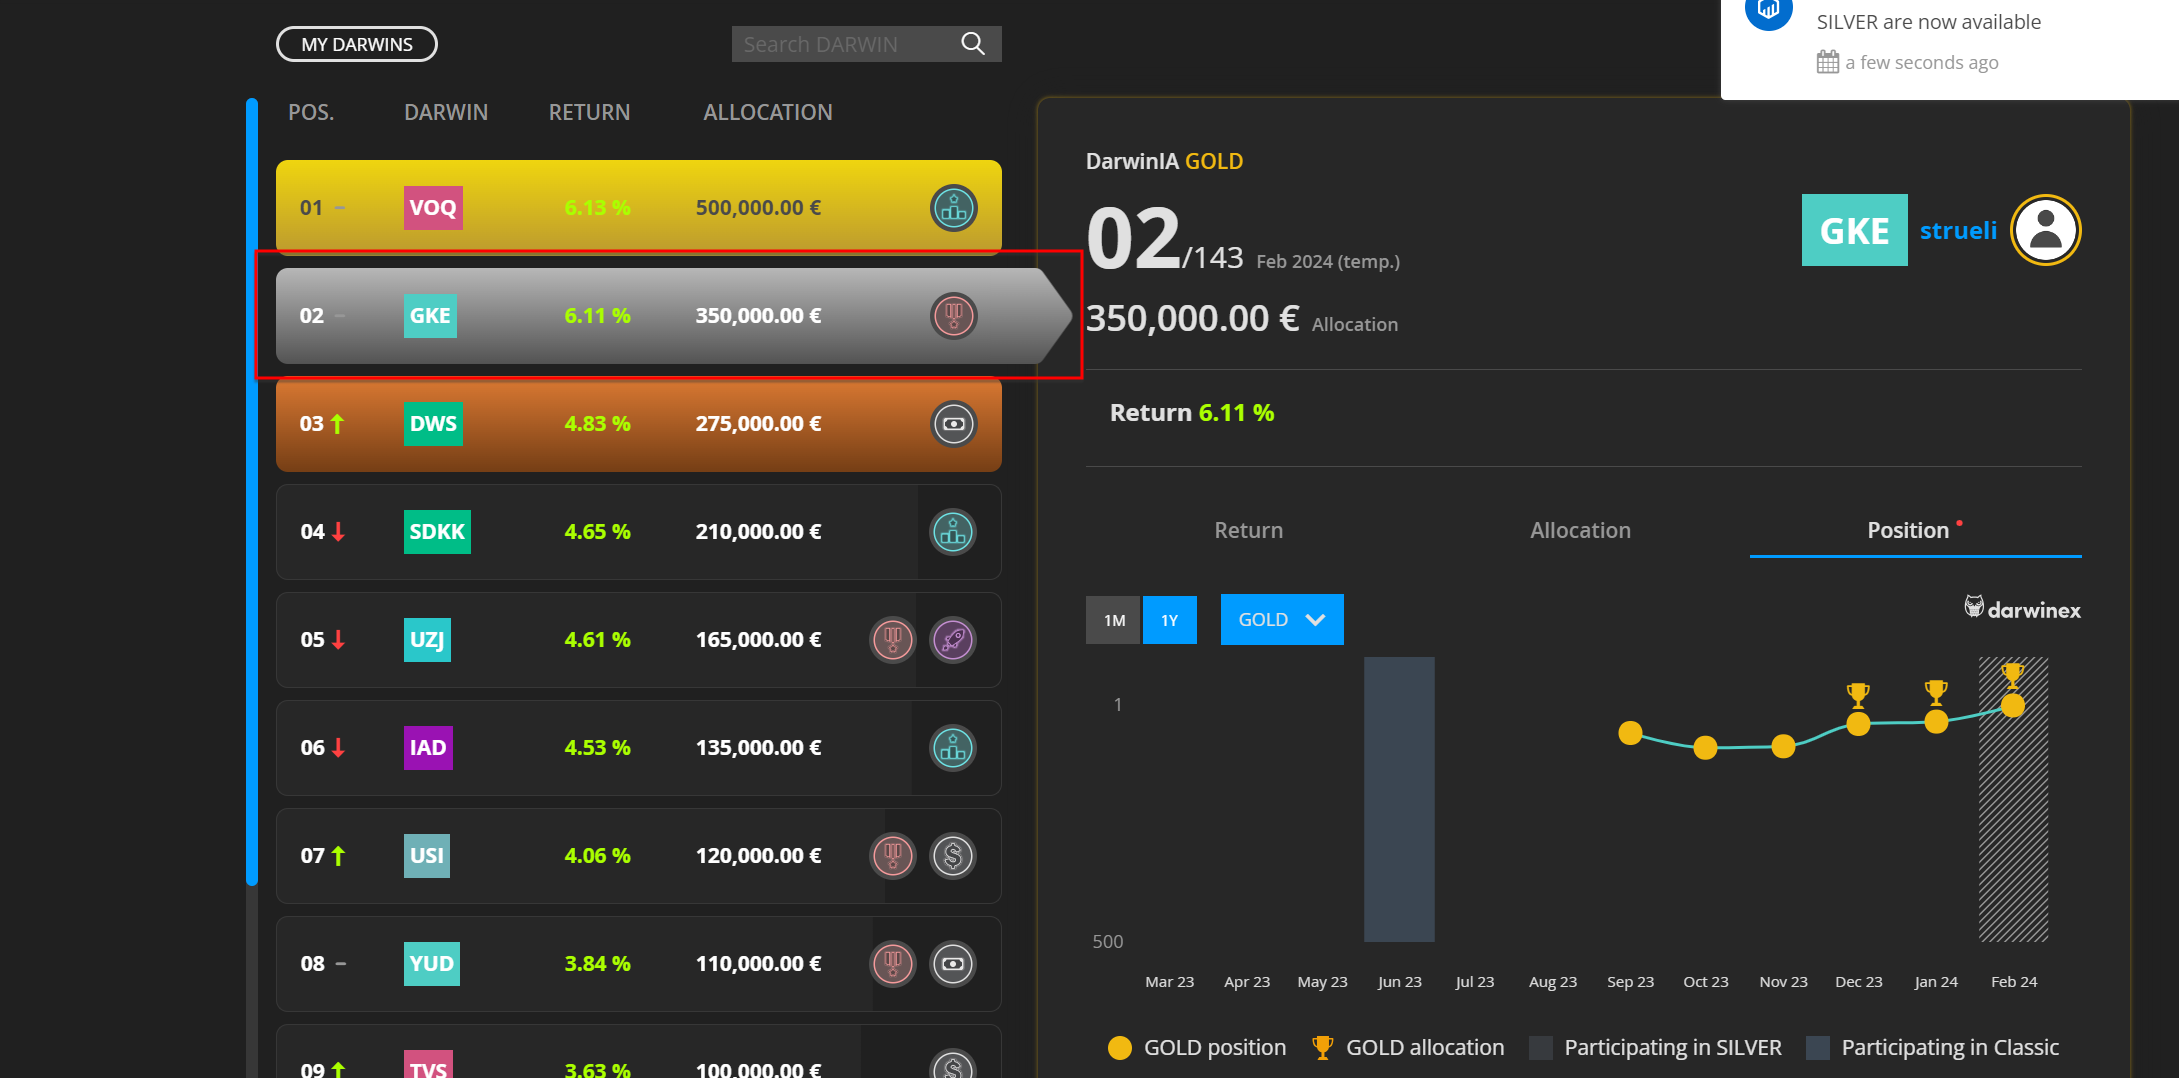The width and height of the screenshot is (2179, 1078).
Task: Switch the chart range to 1M
Action: (x=1113, y=620)
